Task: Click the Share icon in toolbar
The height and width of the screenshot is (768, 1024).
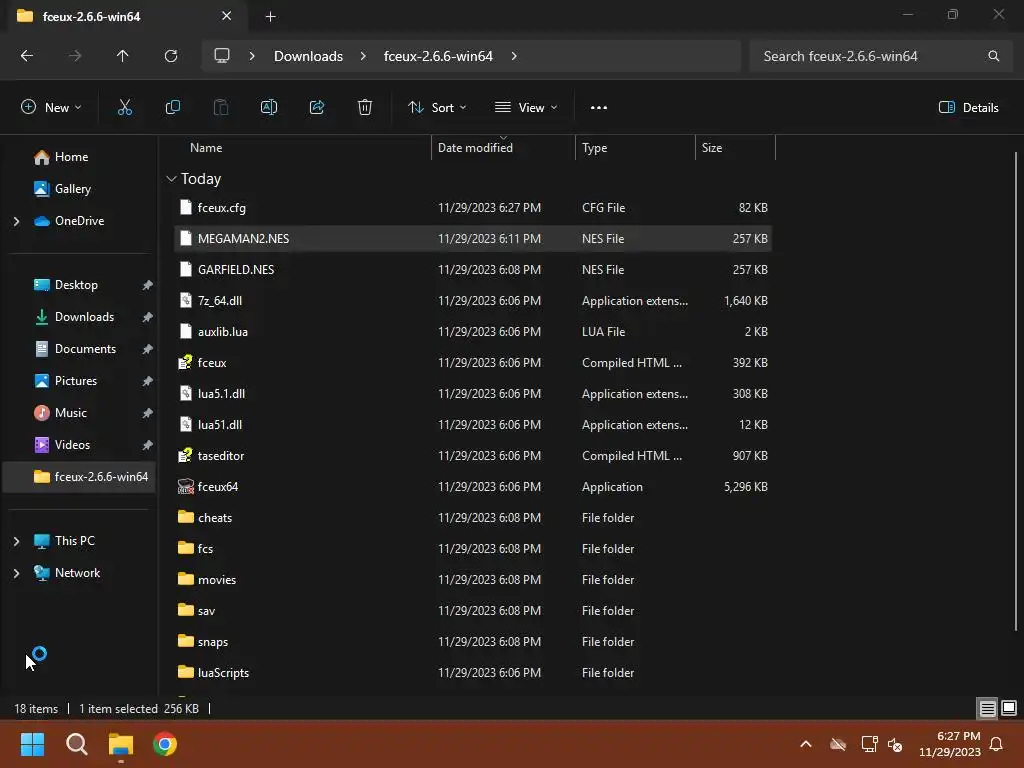Action: pos(317,108)
